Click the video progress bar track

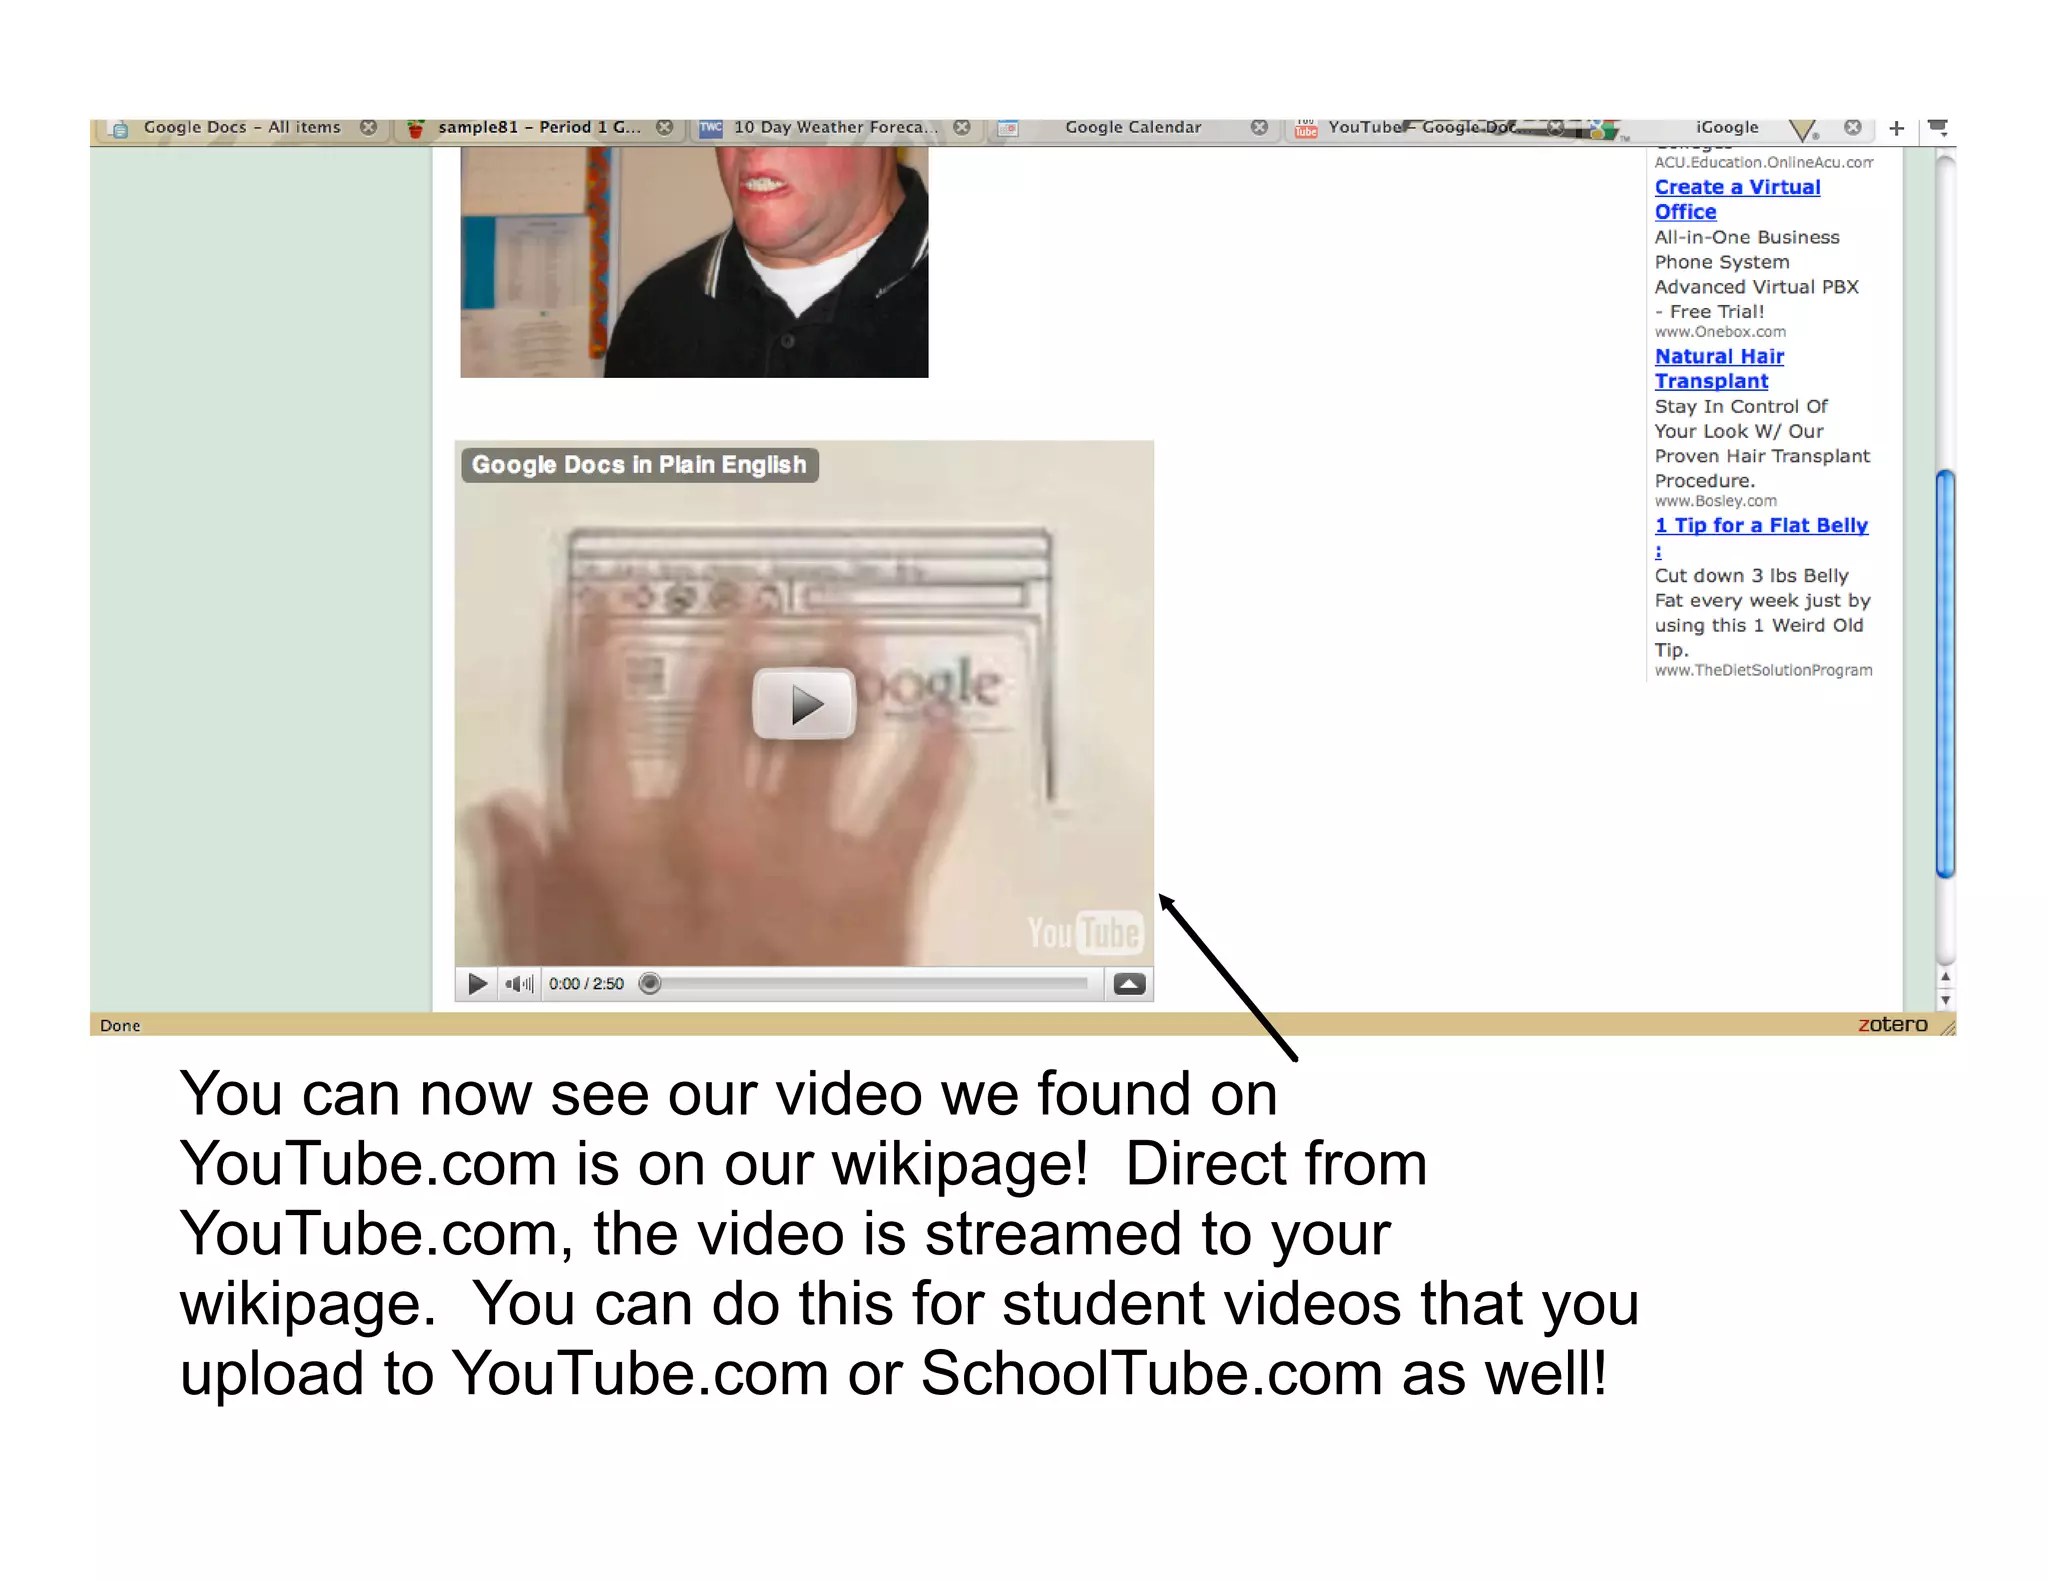(867, 984)
